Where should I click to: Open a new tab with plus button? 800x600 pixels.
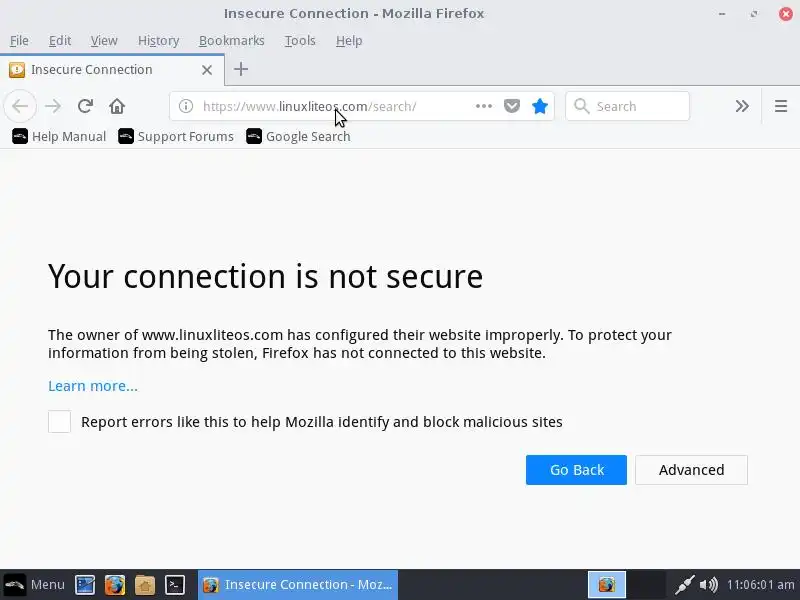(241, 69)
